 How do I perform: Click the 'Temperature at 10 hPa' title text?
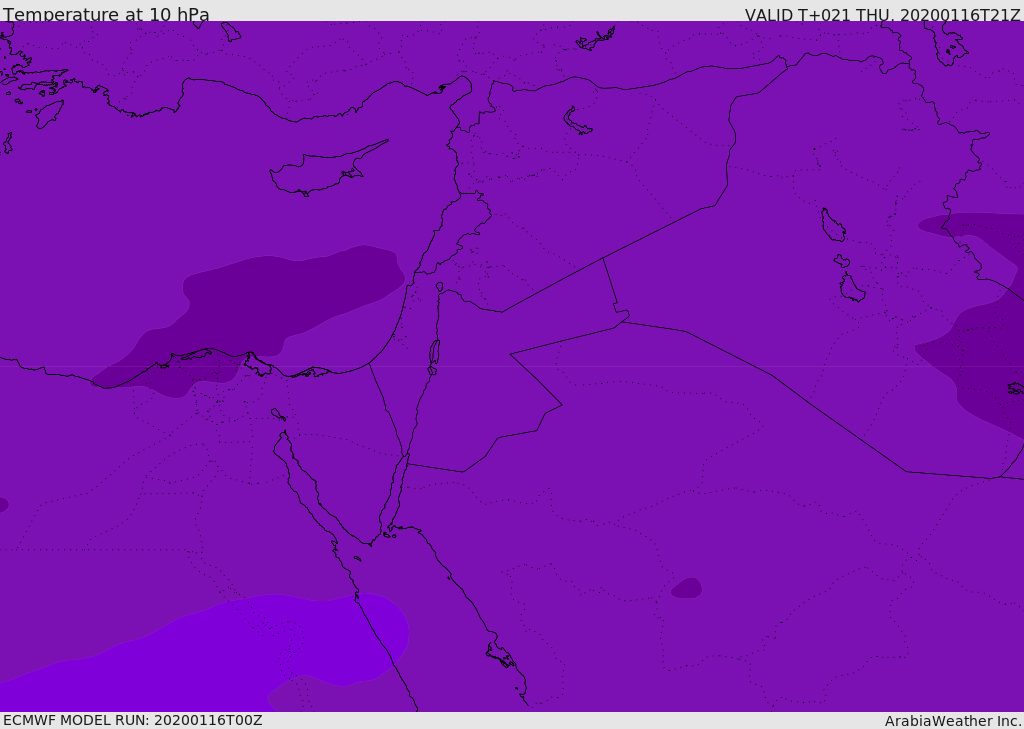[106, 14]
